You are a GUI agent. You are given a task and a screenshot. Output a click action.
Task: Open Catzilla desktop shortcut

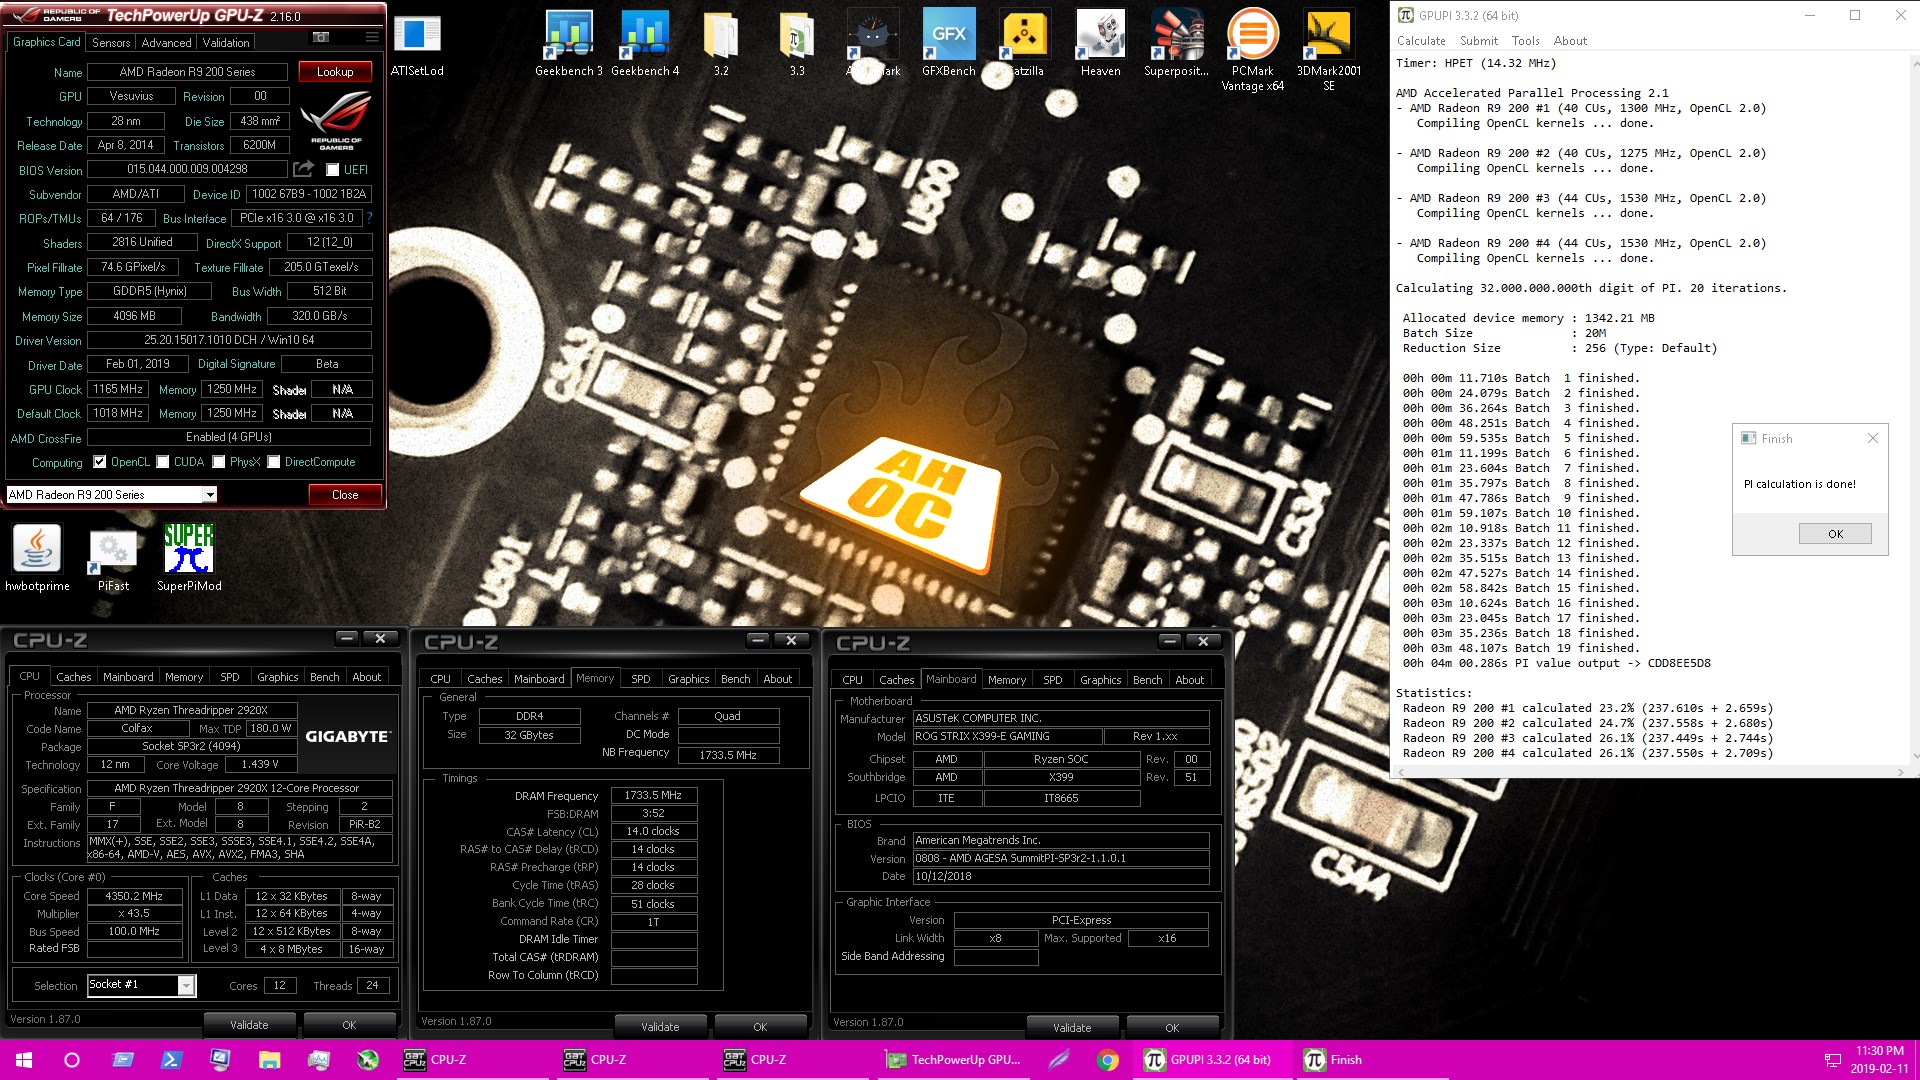point(1024,45)
